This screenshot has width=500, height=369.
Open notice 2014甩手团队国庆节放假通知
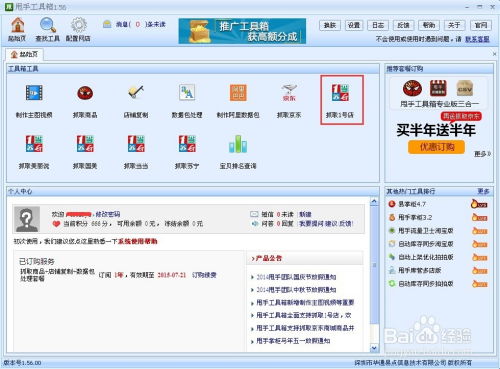296,277
